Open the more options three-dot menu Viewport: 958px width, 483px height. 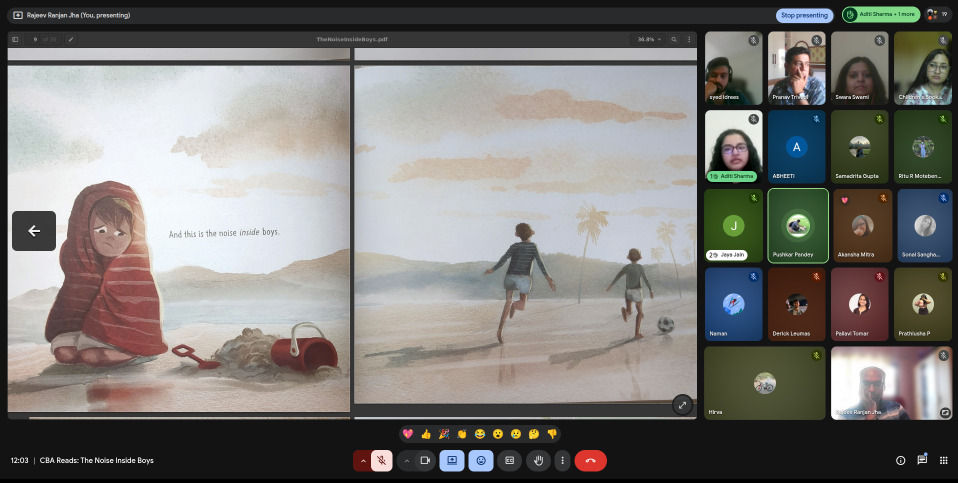click(x=563, y=460)
